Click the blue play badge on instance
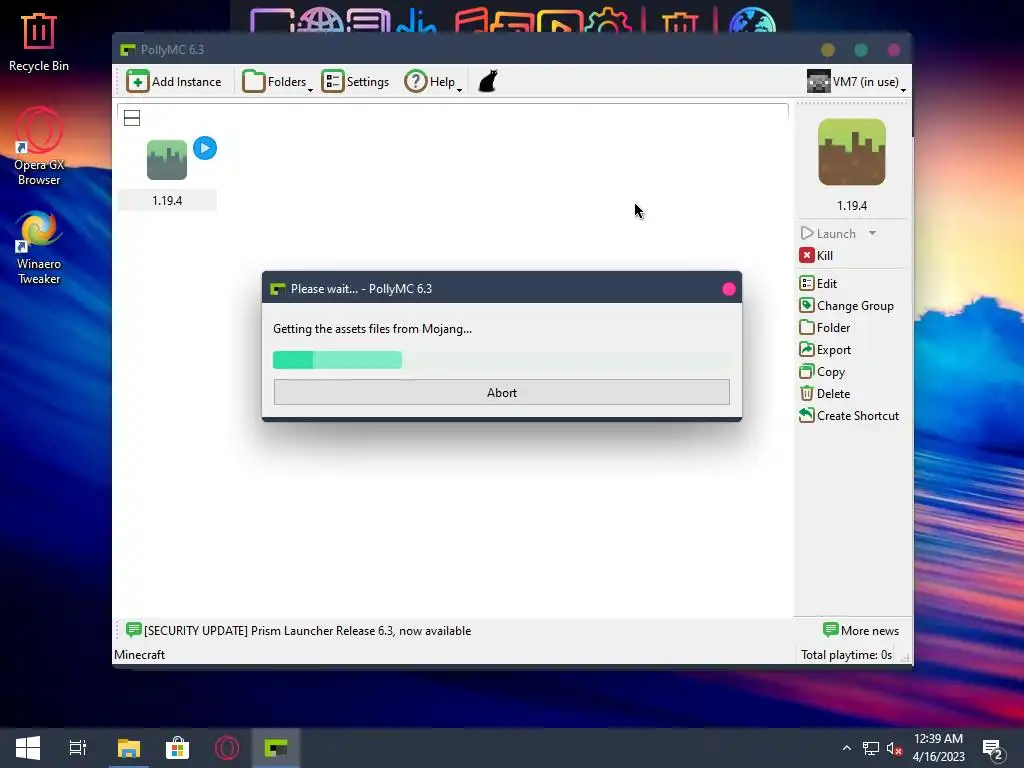This screenshot has width=1024, height=768. (205, 148)
